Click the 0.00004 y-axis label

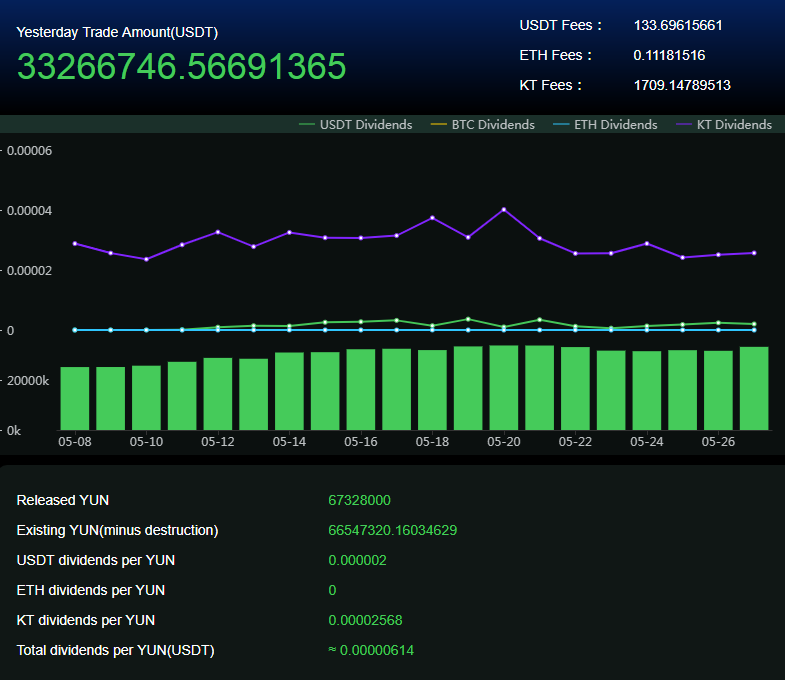pos(29,211)
